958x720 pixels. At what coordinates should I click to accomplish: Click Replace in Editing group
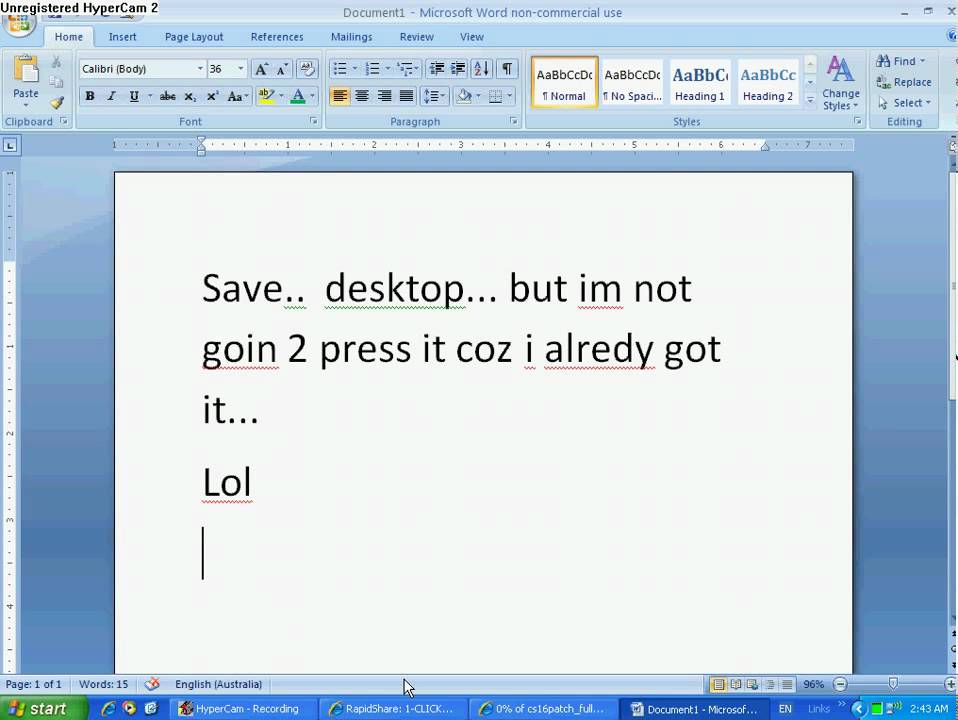[905, 83]
